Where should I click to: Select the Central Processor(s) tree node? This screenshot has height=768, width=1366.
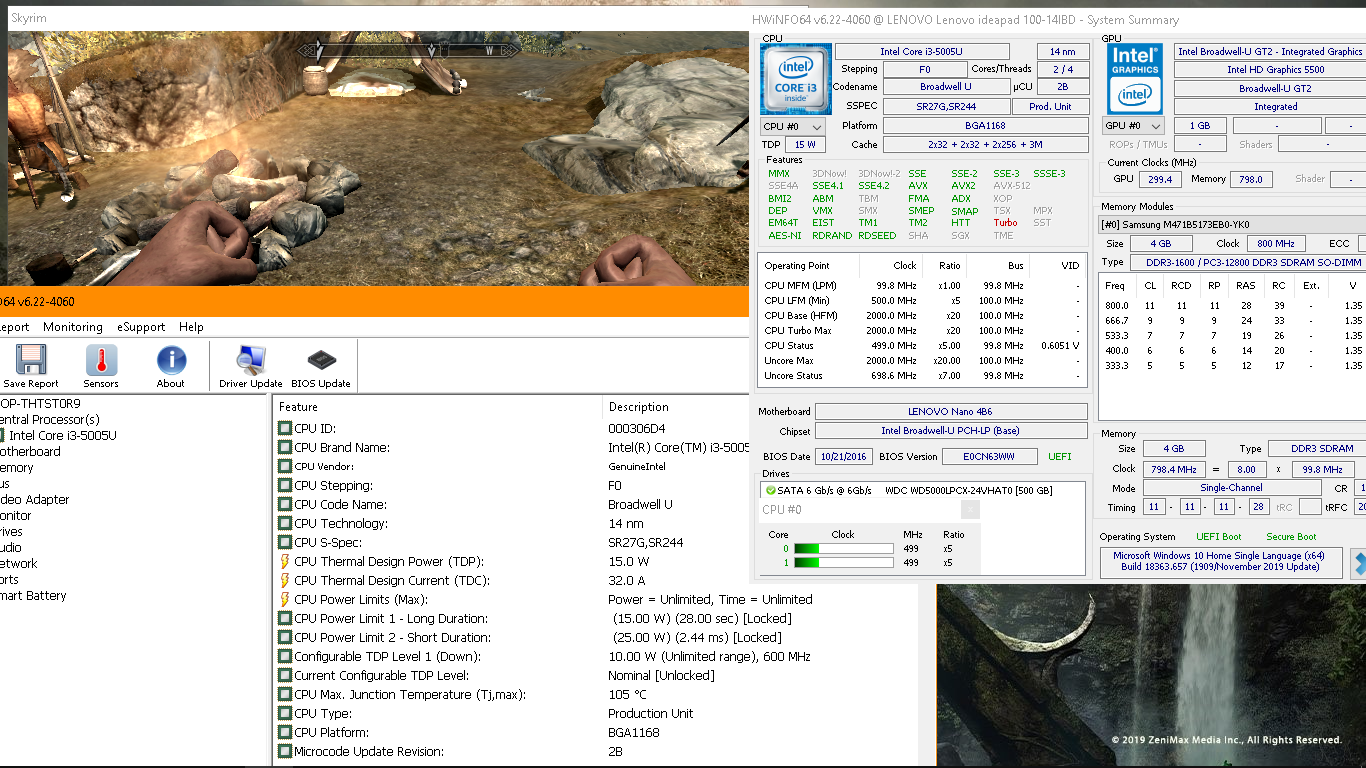(x=50, y=420)
